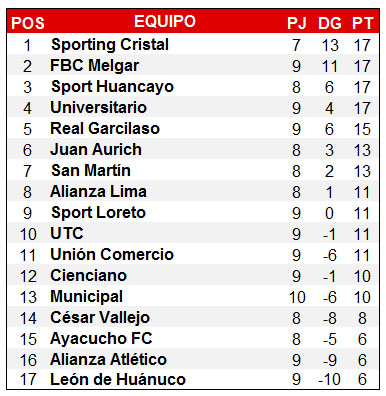
Task: Select the PJ column header
Action: pos(297,23)
